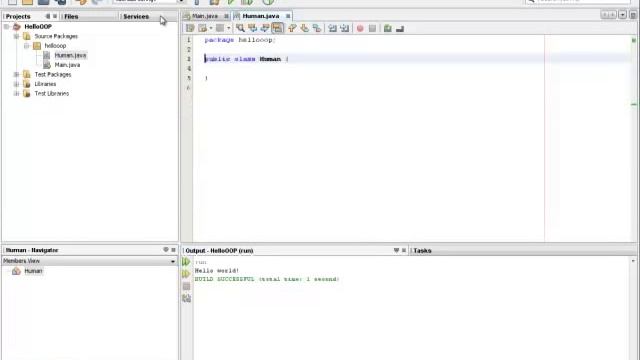The image size is (640, 360).
Task: Select the Output - HelloOOP (run) tab
Action: 219,250
